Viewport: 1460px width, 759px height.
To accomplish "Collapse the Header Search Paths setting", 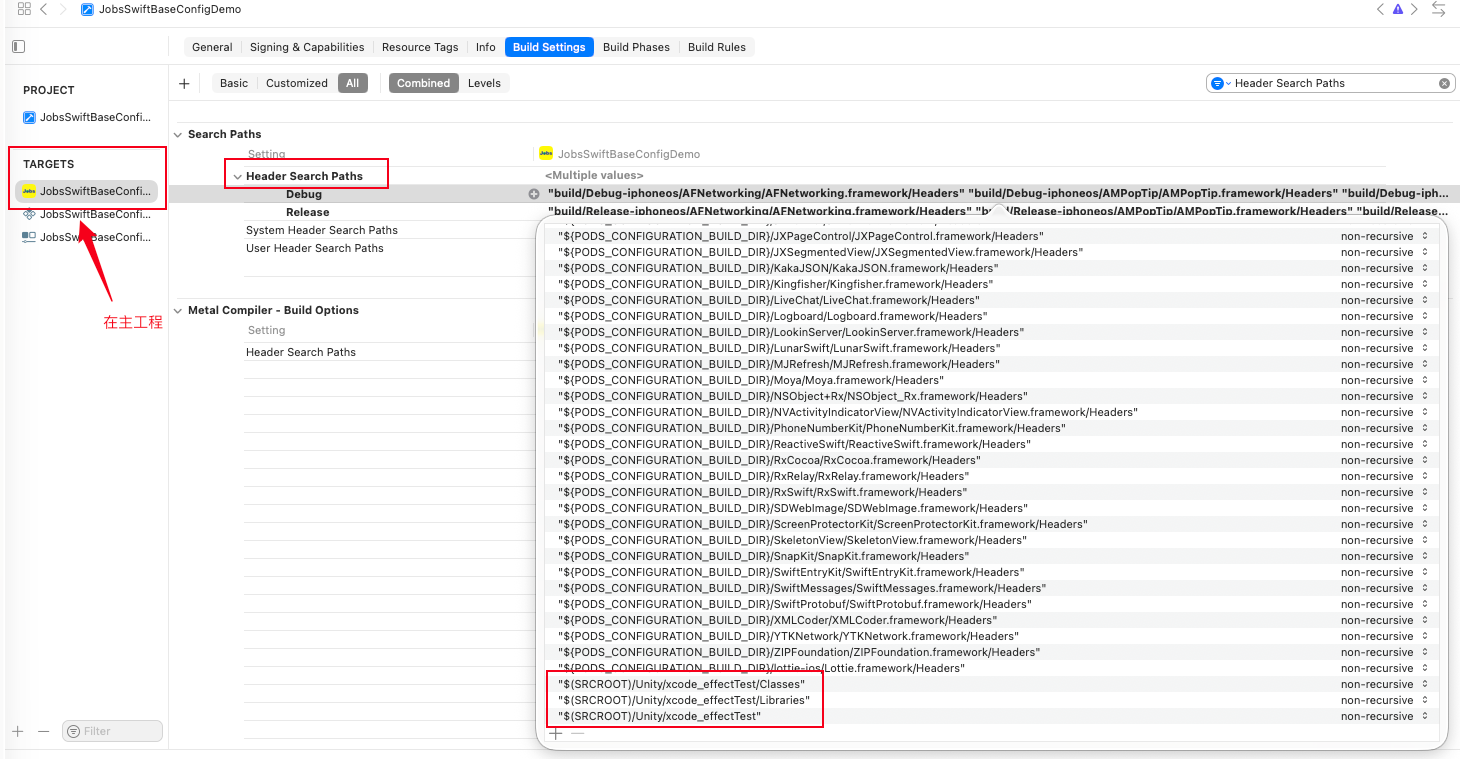I will tap(237, 177).
